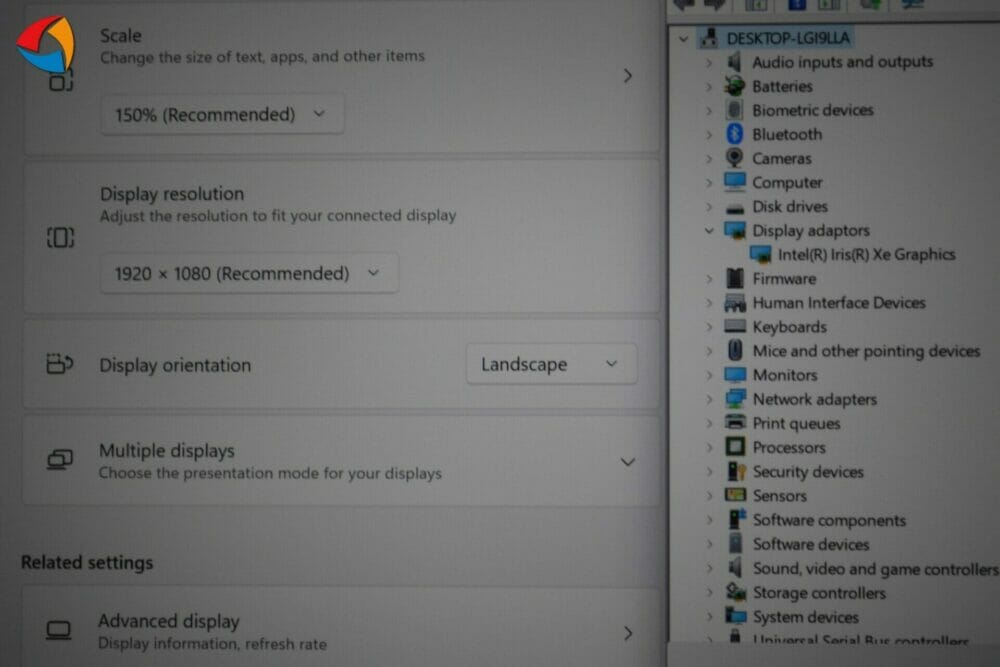The image size is (1000, 667).
Task: Expand the Disk drives node arrow
Action: (709, 207)
